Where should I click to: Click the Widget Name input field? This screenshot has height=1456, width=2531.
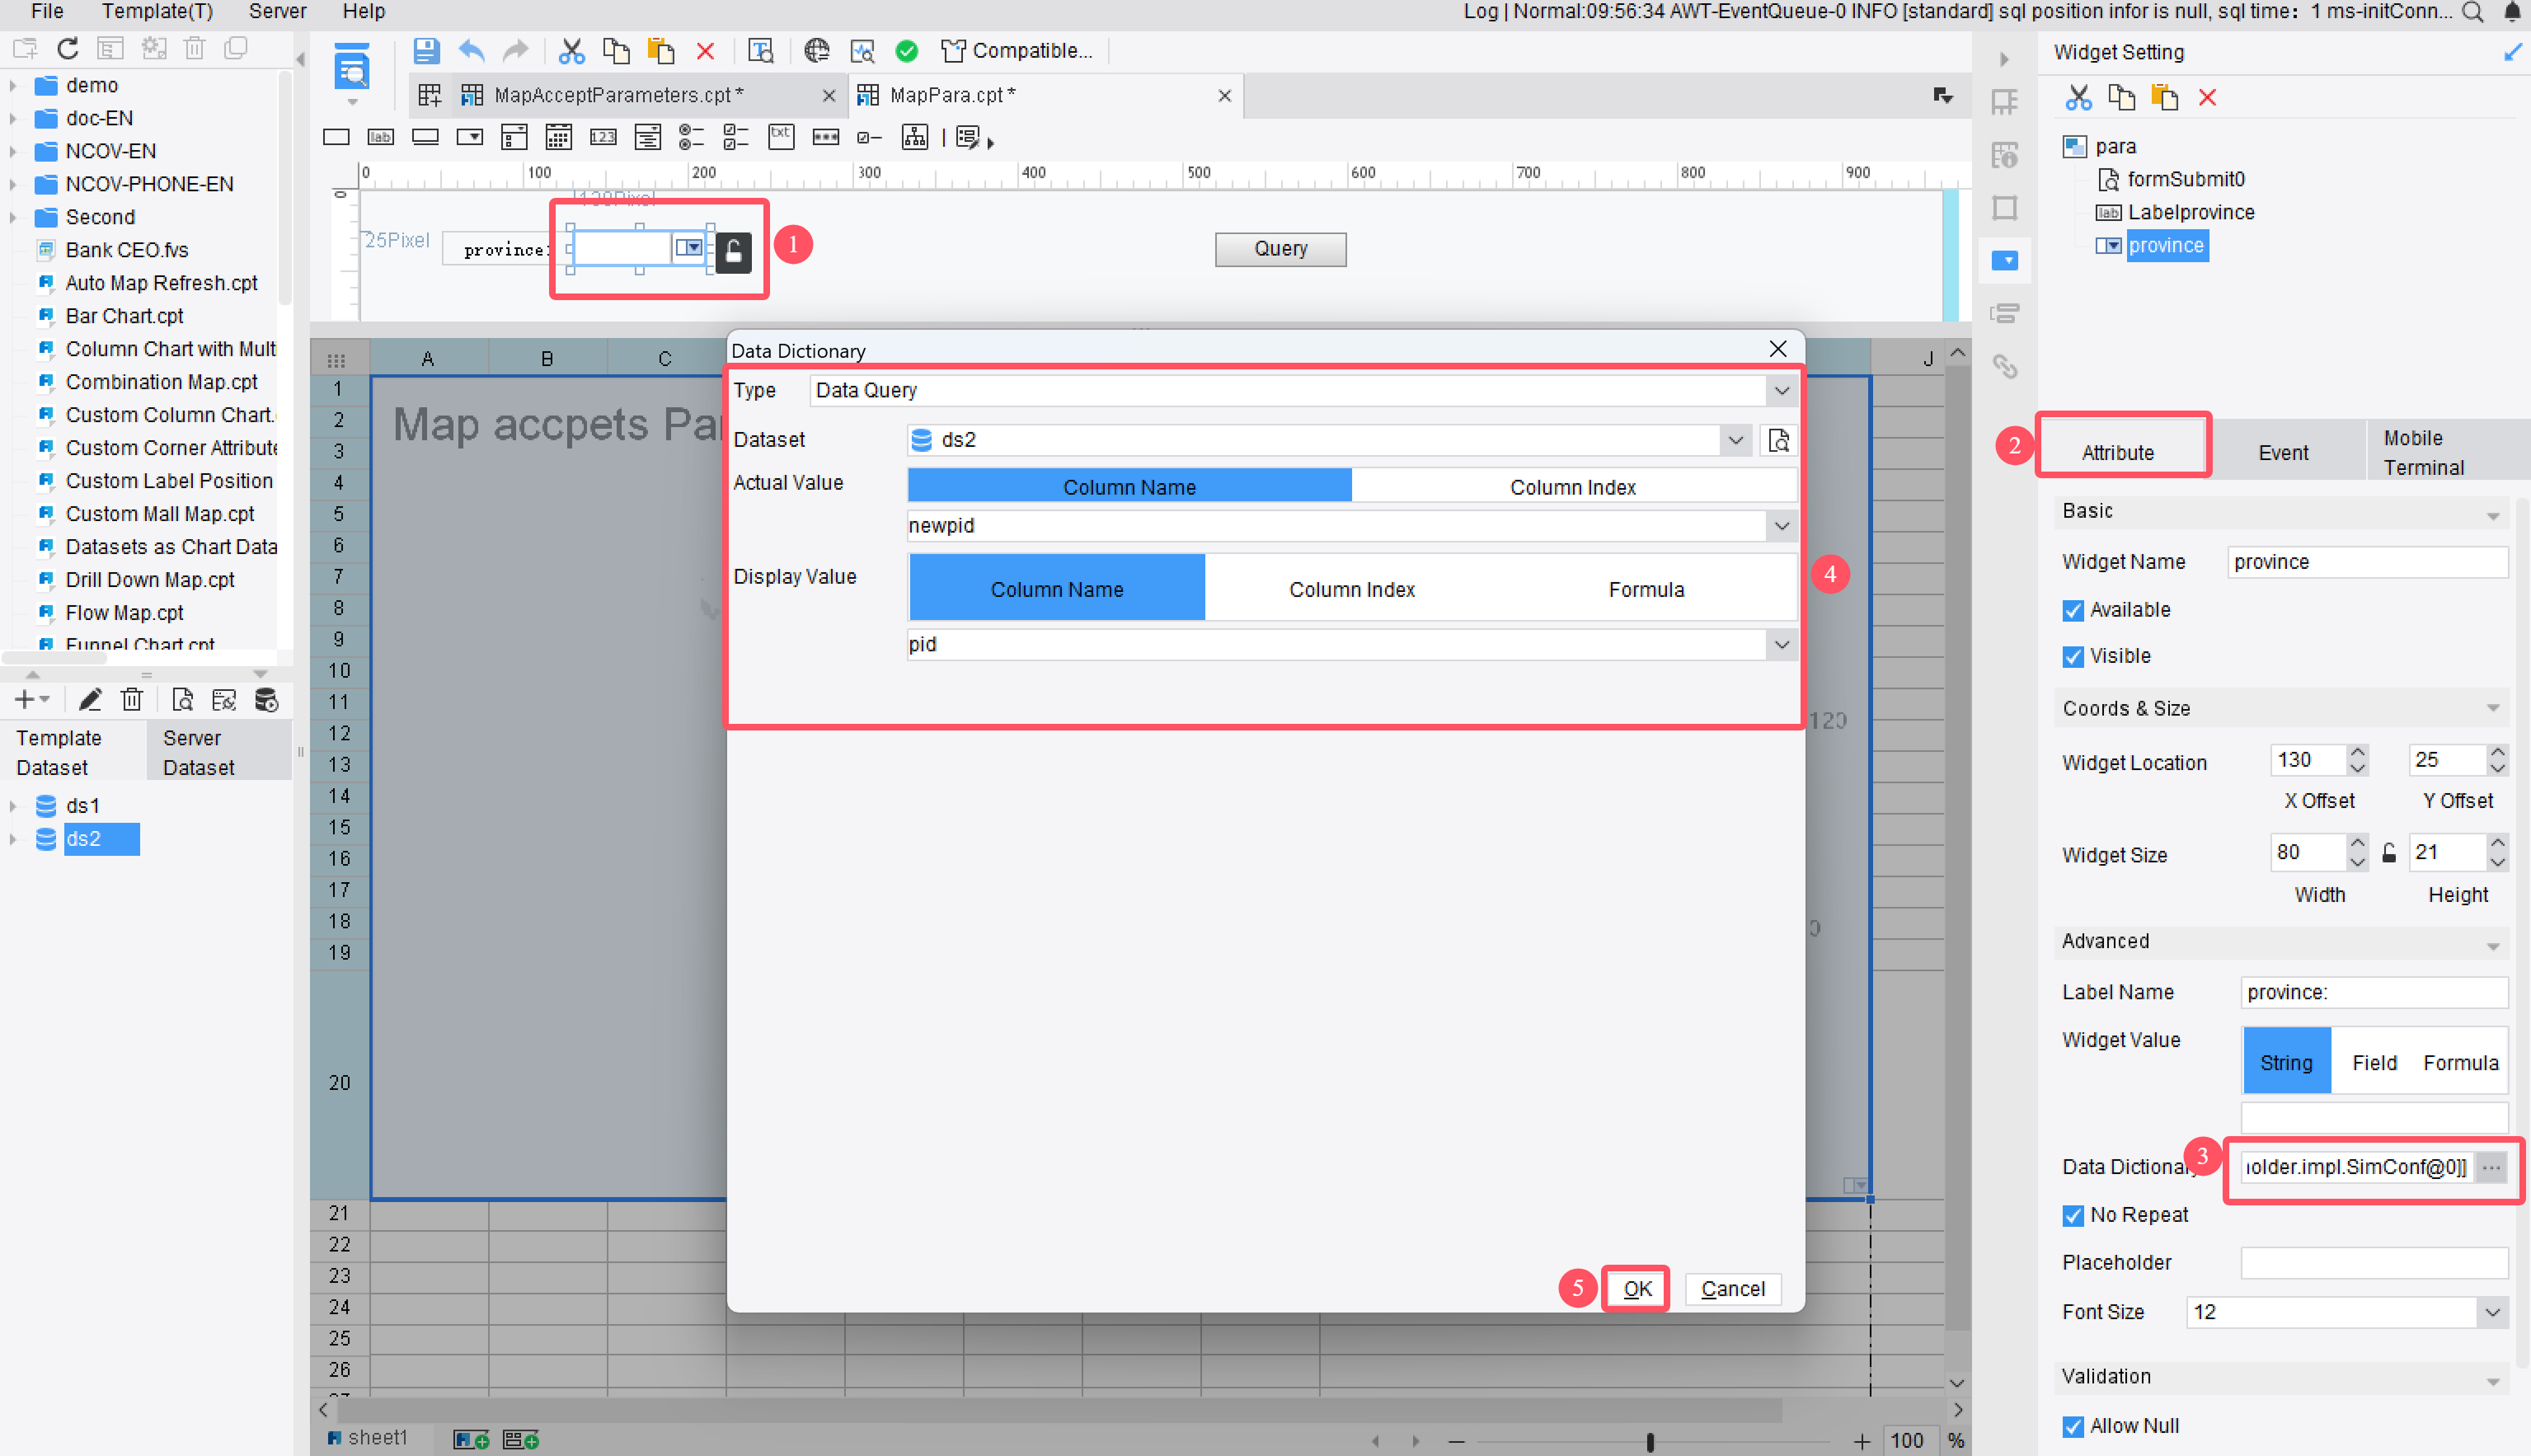click(x=2367, y=562)
